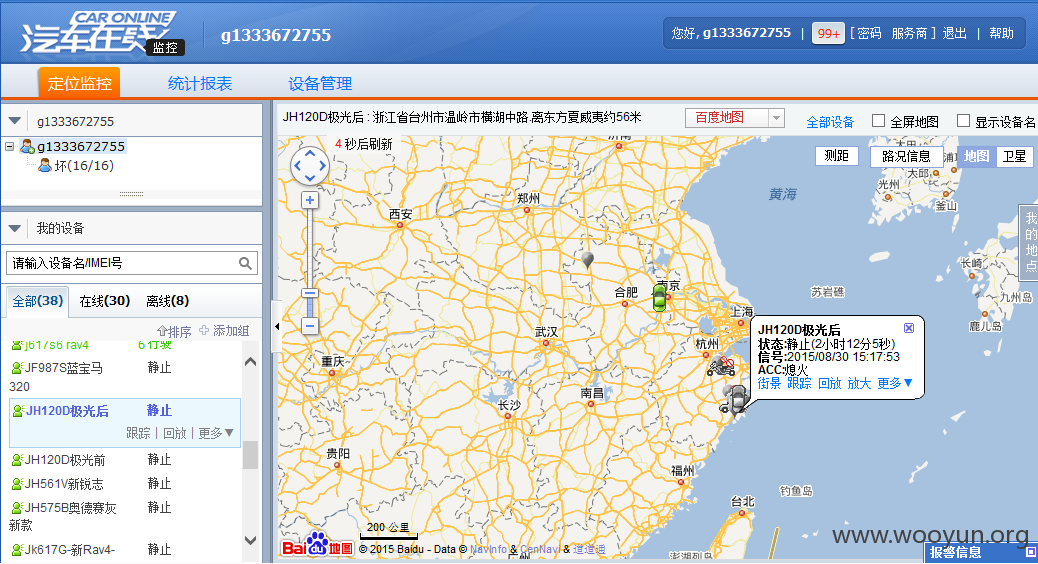Collapse the g1333672755 account panel triangle
The image size is (1038, 564).
[x=15, y=121]
